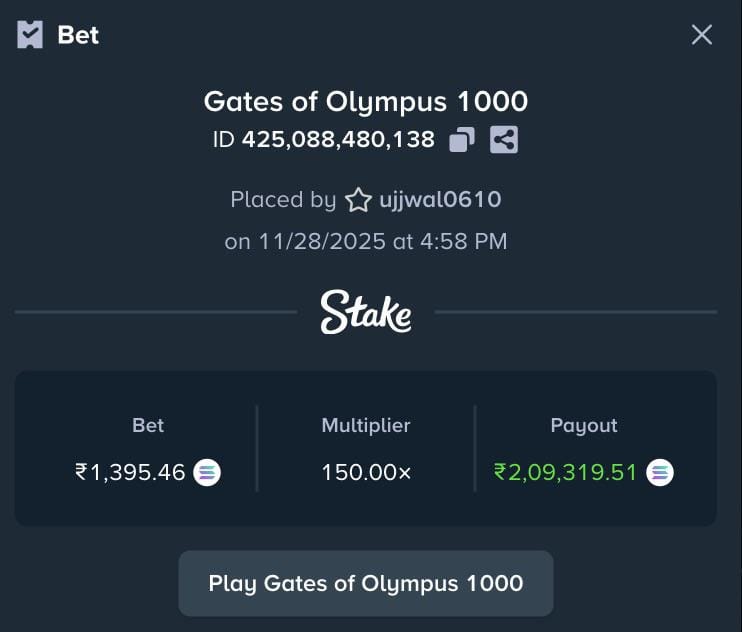Close the Bet dialog
Image resolution: width=742 pixels, height=632 pixels.
pos(702,35)
